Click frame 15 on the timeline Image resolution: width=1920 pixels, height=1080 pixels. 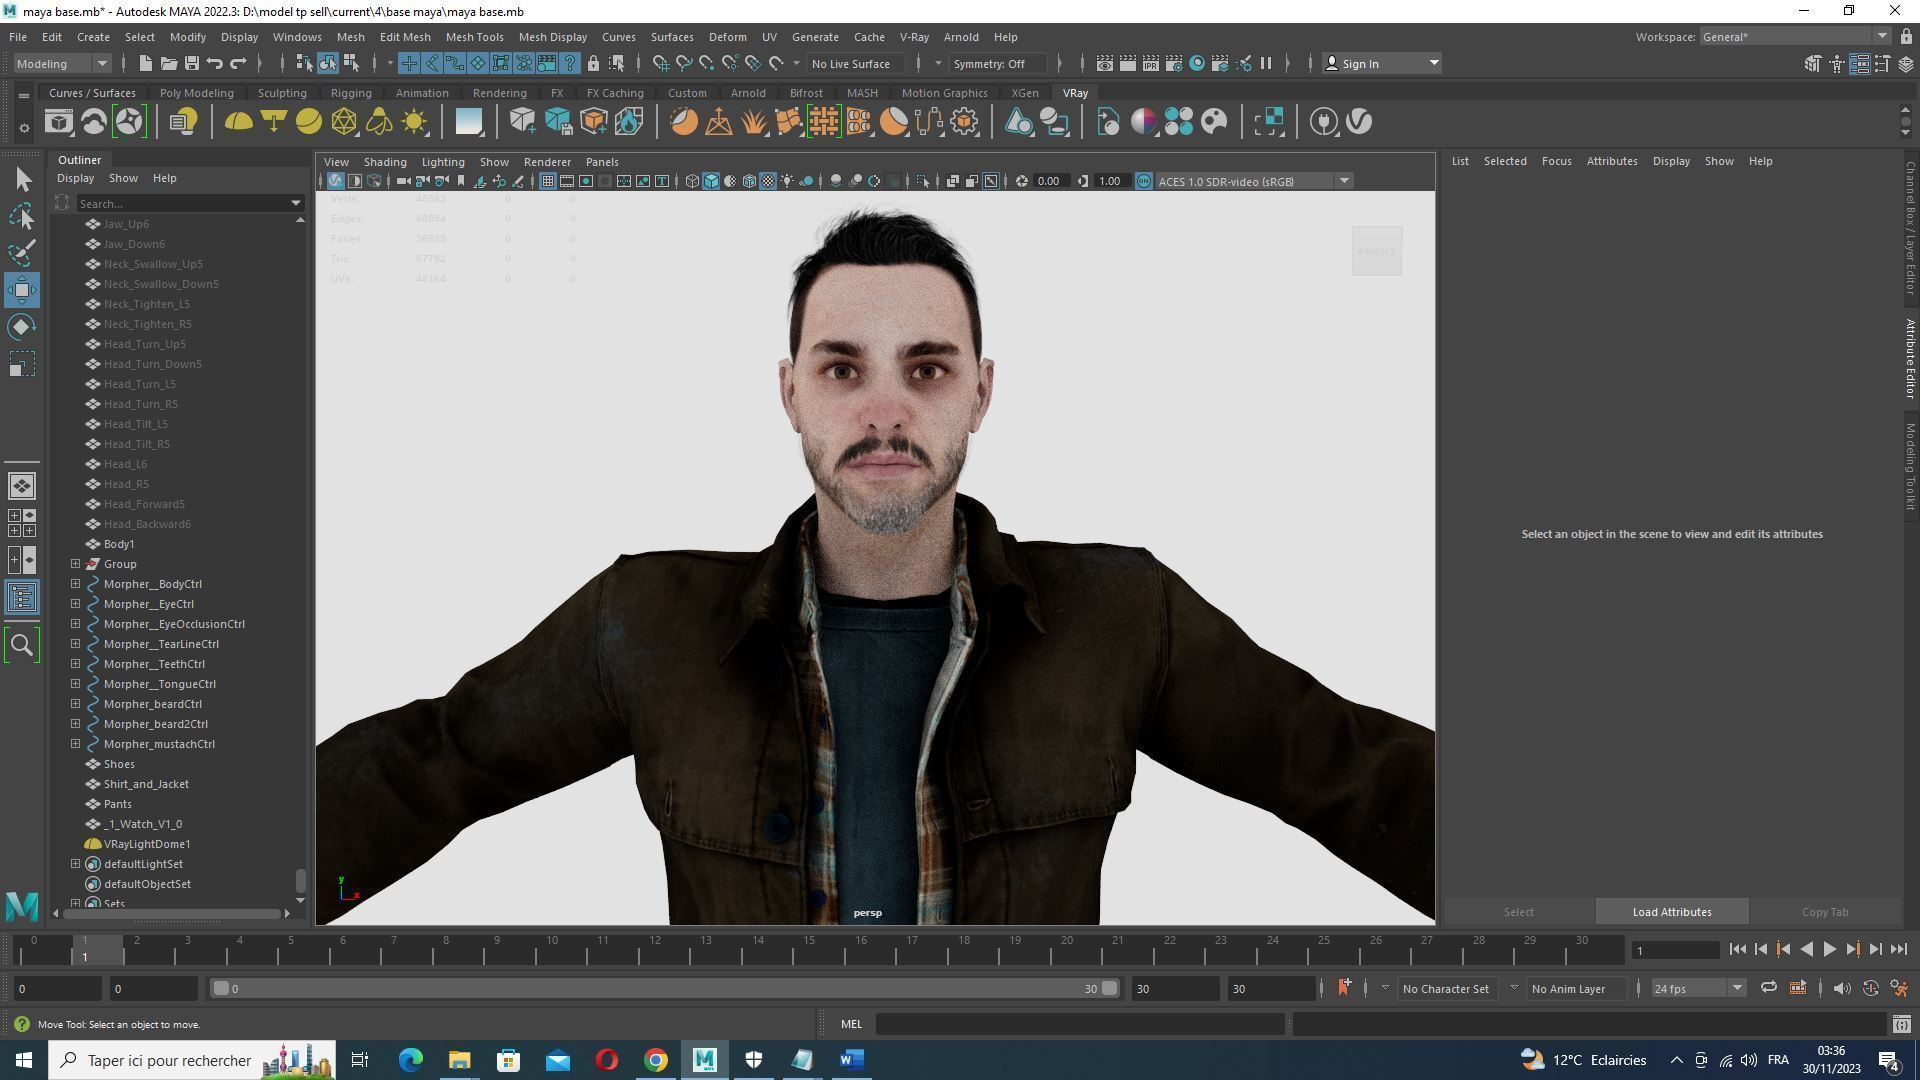coord(809,949)
